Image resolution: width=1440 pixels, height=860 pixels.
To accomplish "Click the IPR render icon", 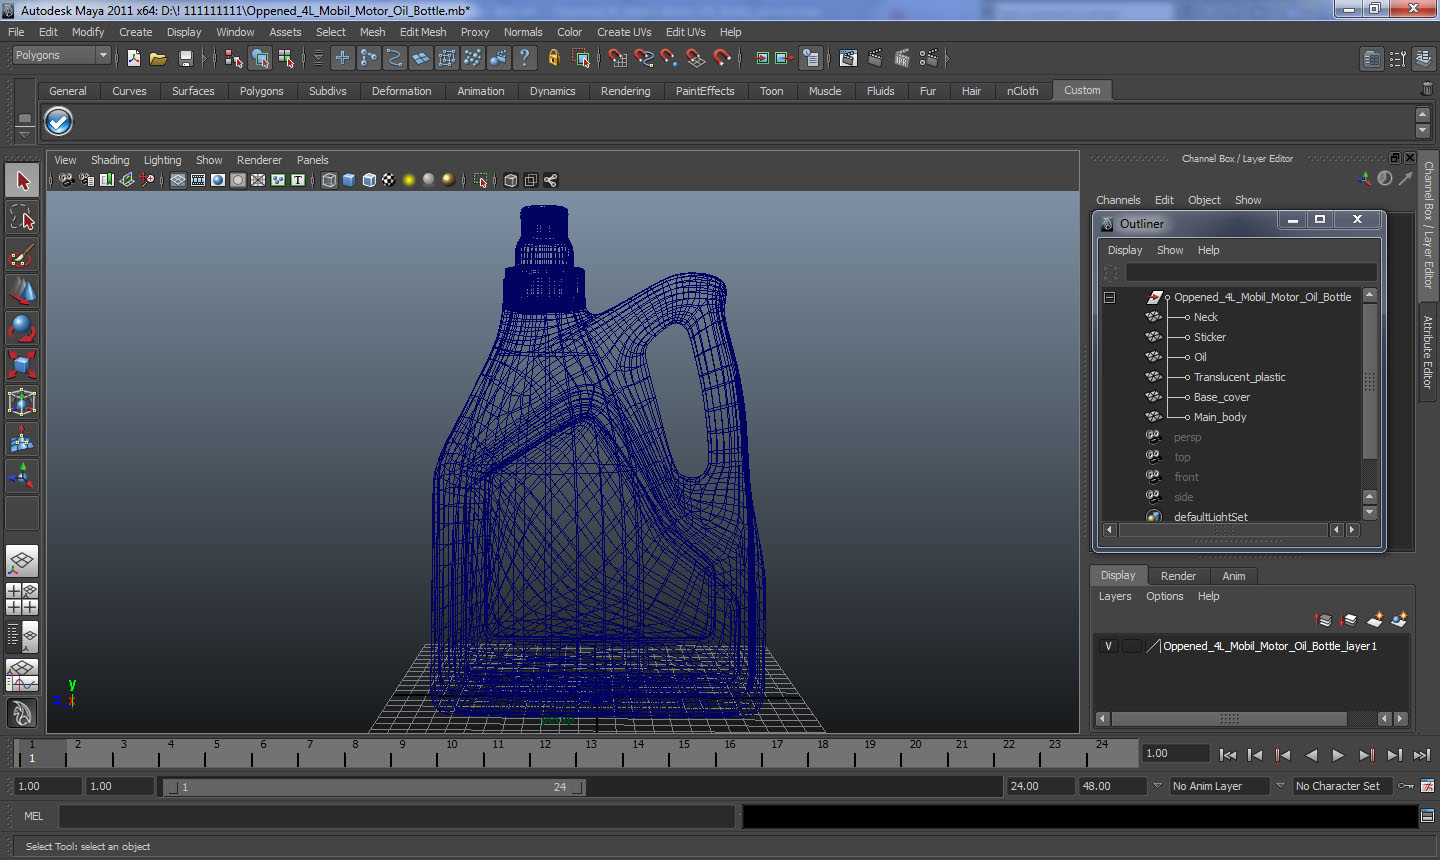I will tap(902, 58).
